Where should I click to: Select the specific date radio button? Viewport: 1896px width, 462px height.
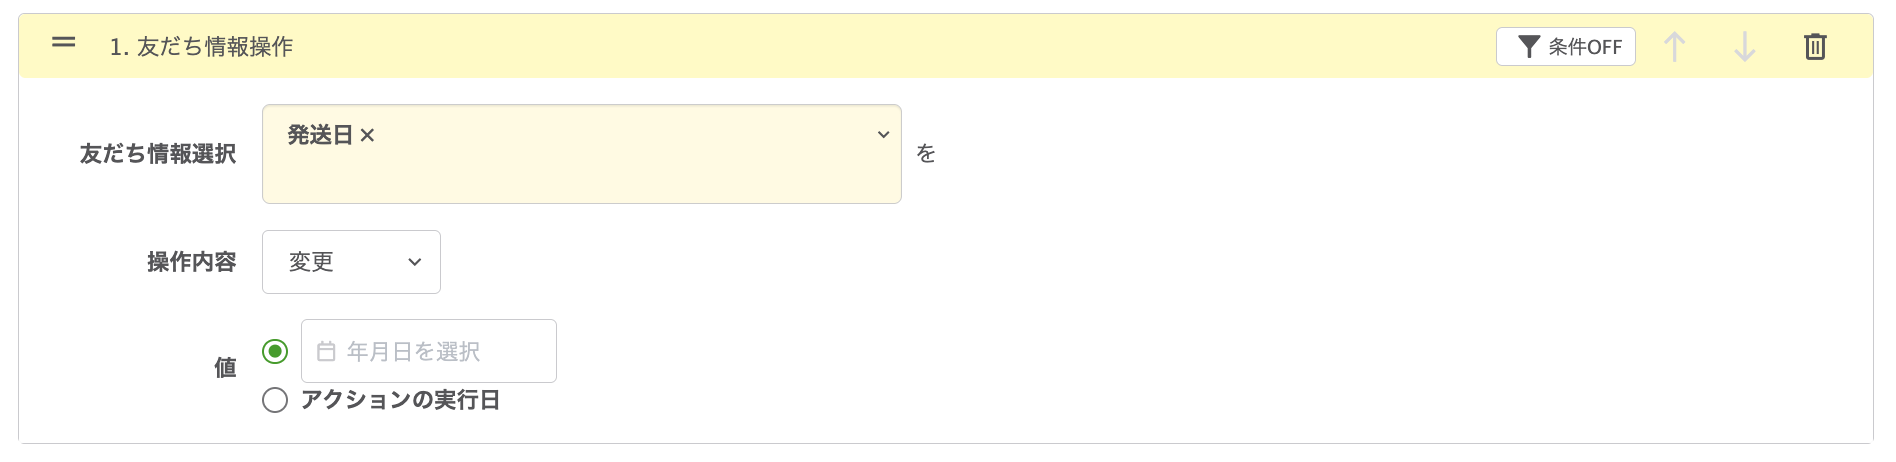pos(275,351)
